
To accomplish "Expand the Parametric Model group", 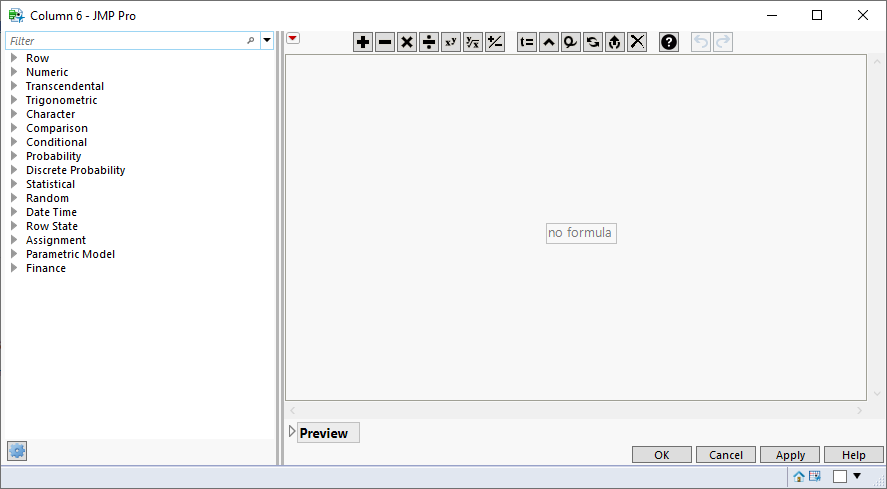I will (x=14, y=254).
